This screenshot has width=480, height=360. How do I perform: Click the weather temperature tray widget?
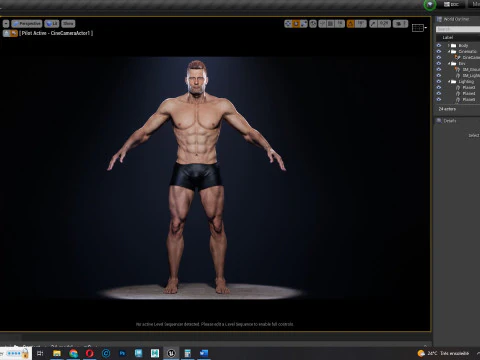tap(443, 353)
